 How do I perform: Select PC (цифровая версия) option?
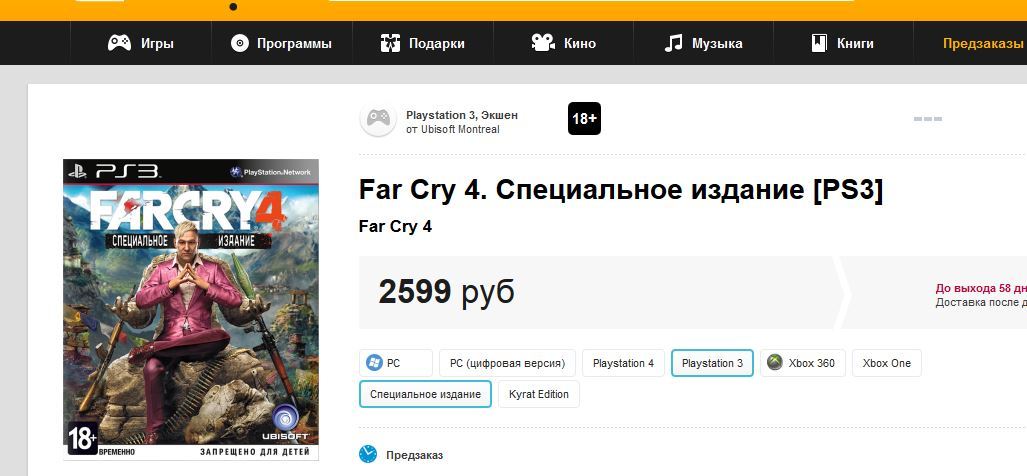(508, 363)
